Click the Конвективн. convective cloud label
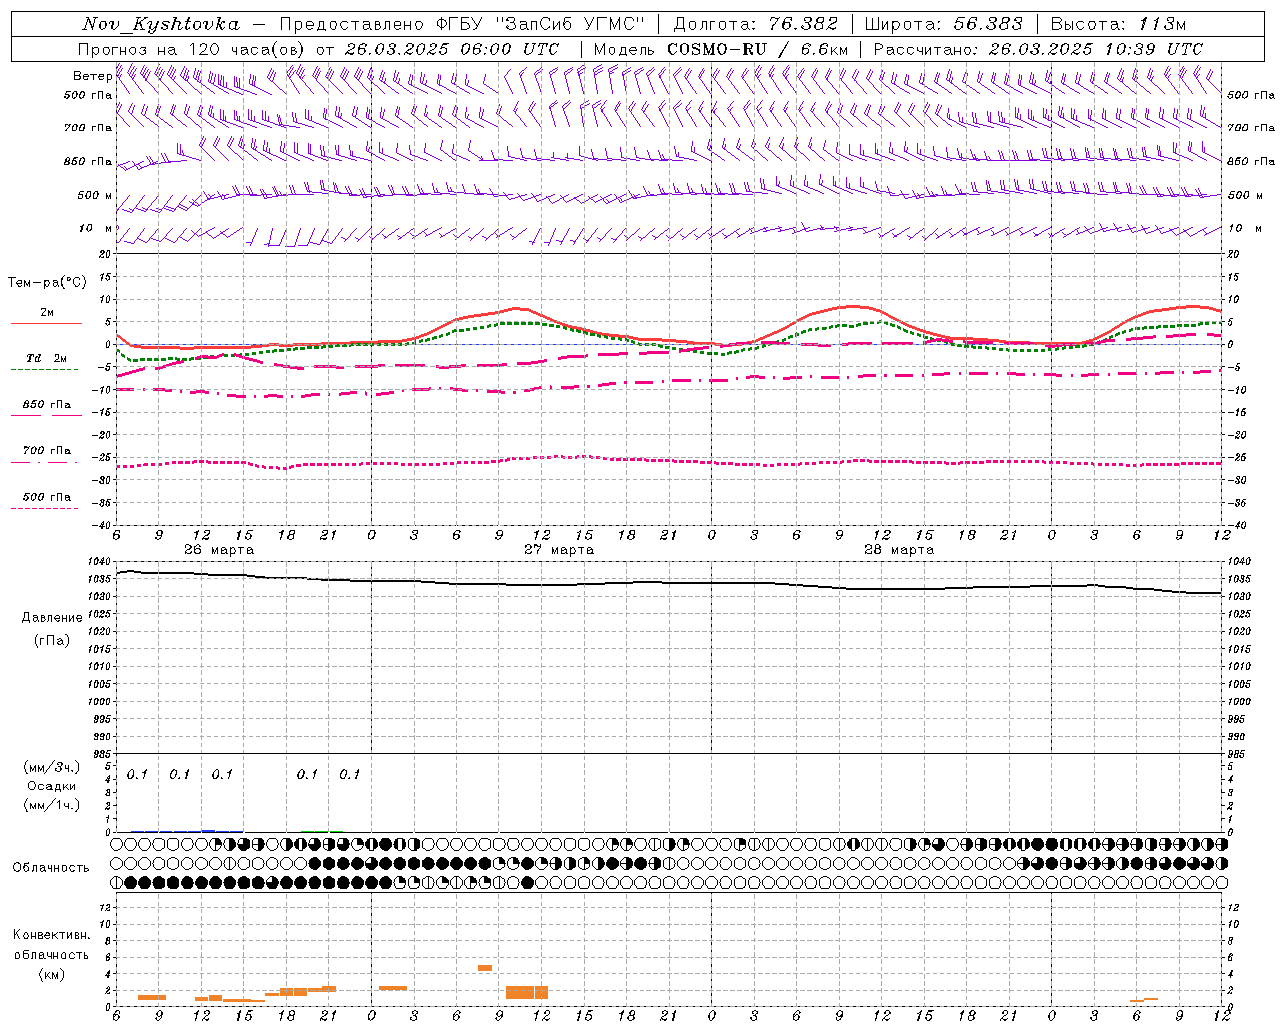 click(x=51, y=935)
